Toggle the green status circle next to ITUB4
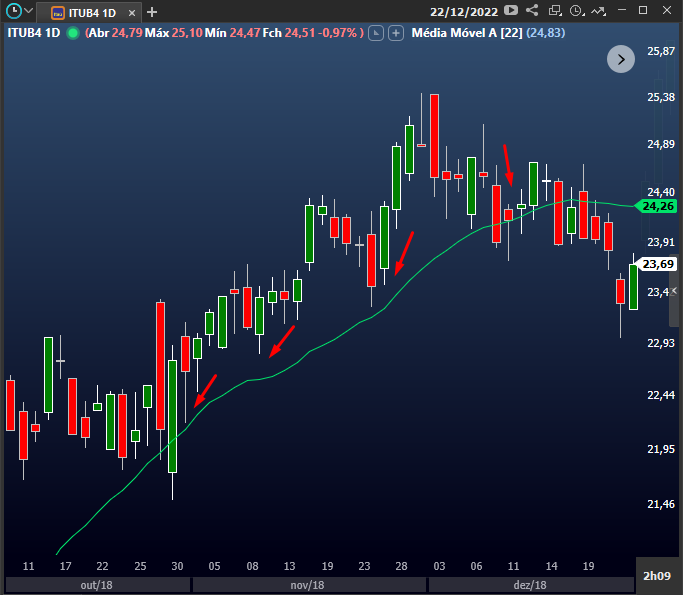683x595 pixels. click(x=73, y=33)
